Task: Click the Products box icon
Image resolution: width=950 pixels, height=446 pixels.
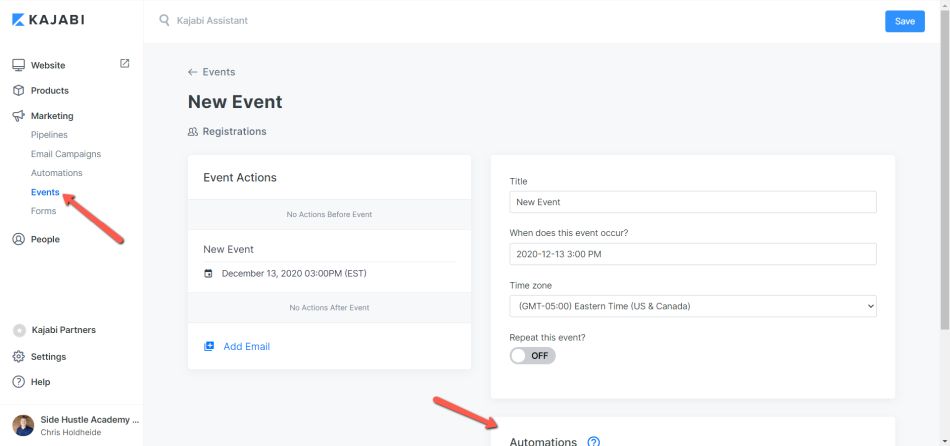Action: (x=19, y=90)
